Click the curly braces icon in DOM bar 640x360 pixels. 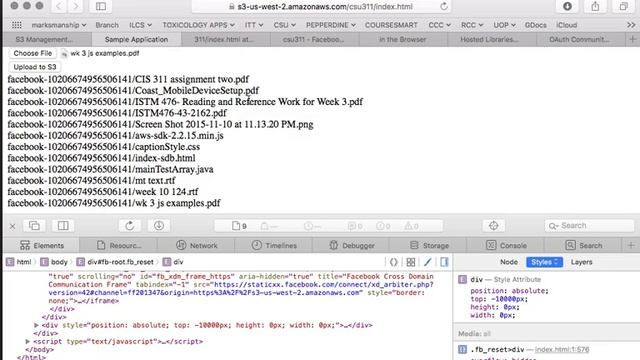(393, 262)
